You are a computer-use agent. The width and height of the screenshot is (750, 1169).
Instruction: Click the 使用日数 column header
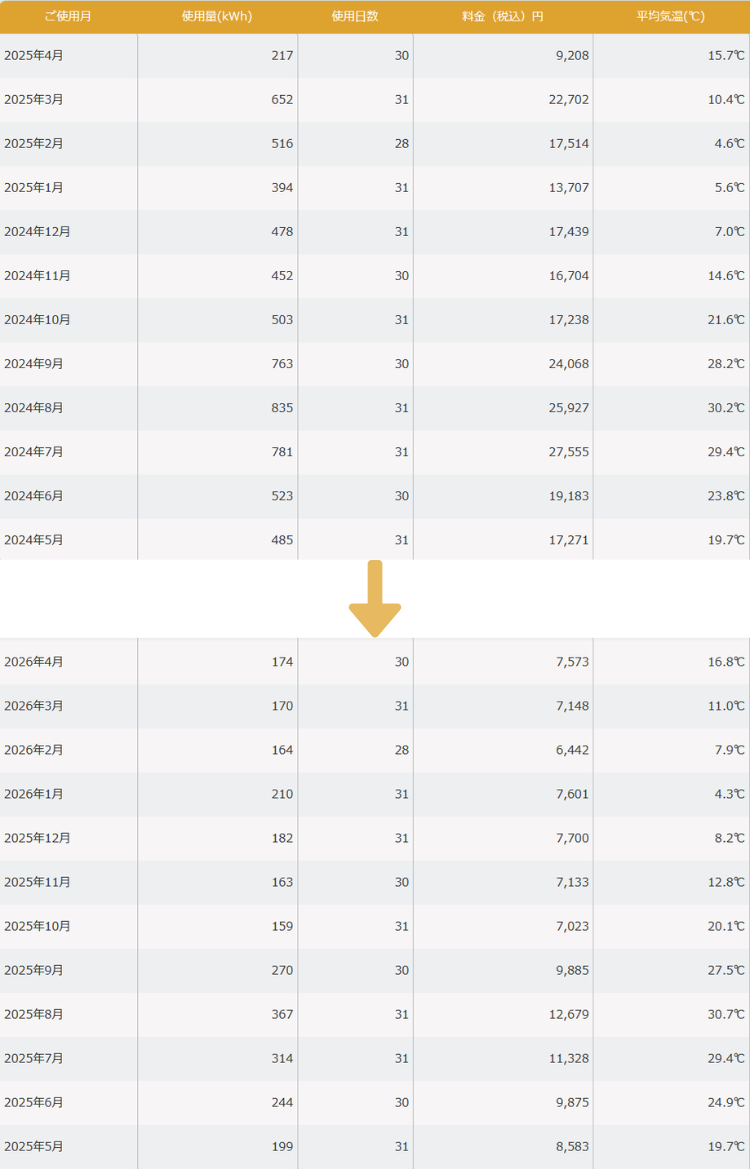355,16
